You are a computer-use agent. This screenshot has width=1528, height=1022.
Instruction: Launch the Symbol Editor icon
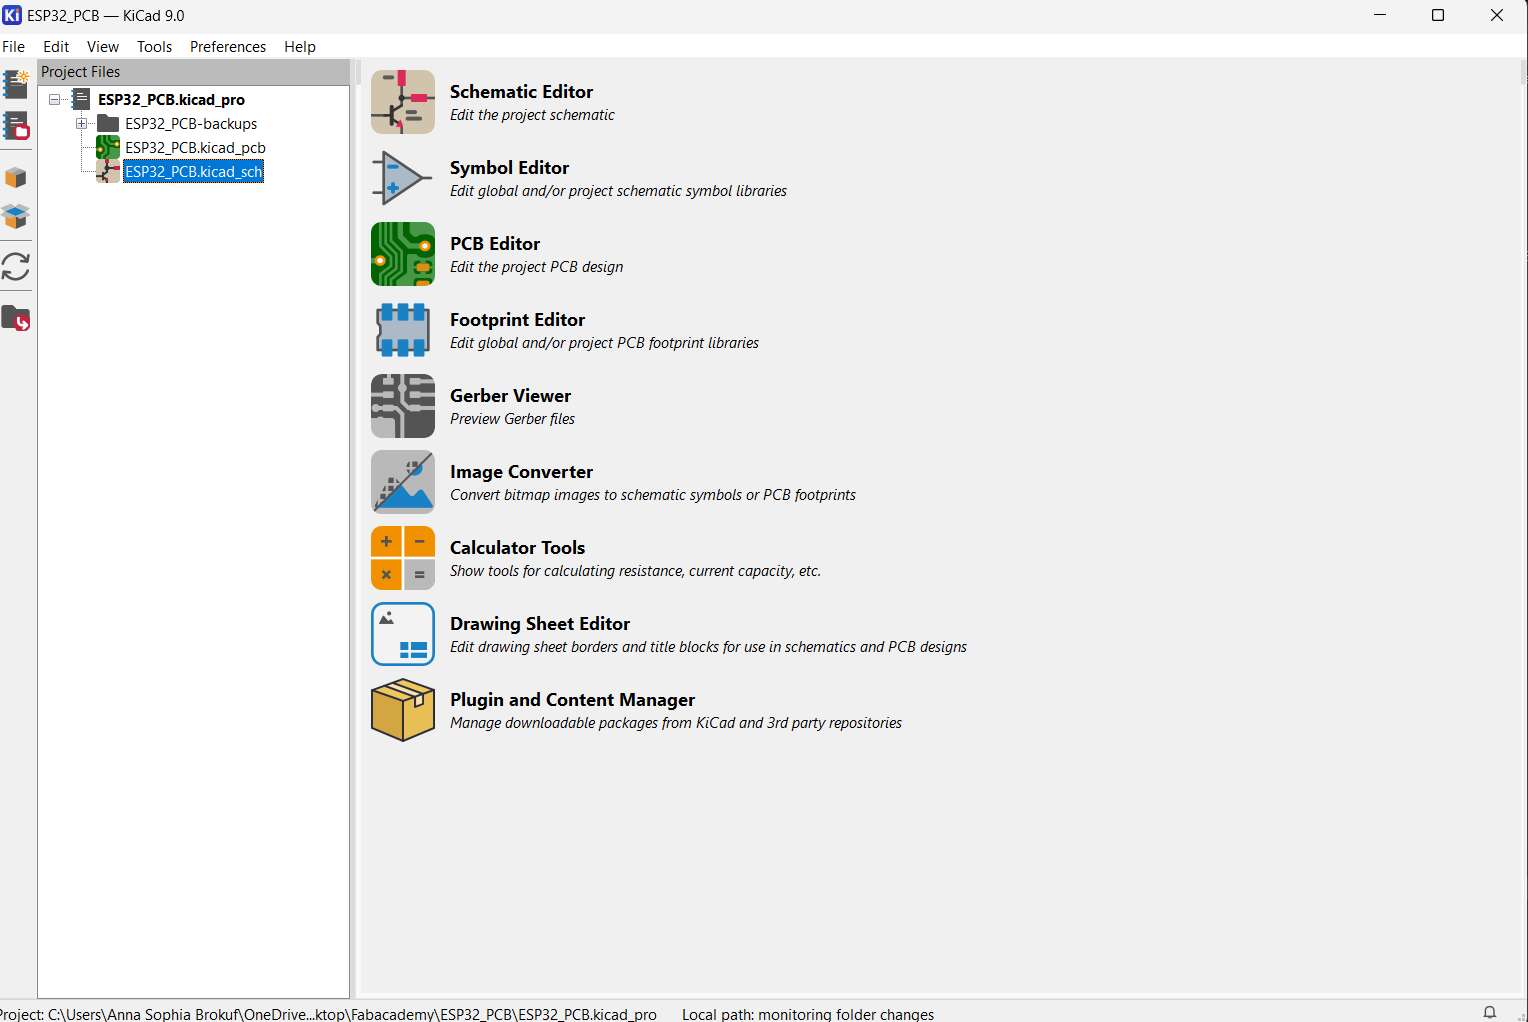pyautogui.click(x=403, y=178)
